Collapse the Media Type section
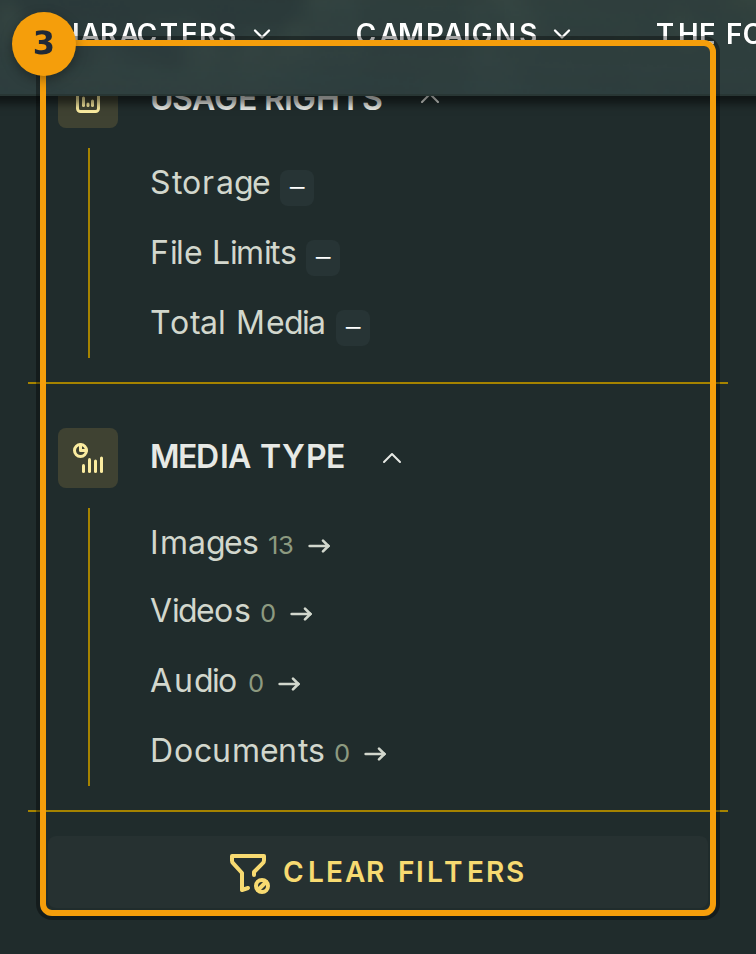Screen dimensions: 756x954 392,458
